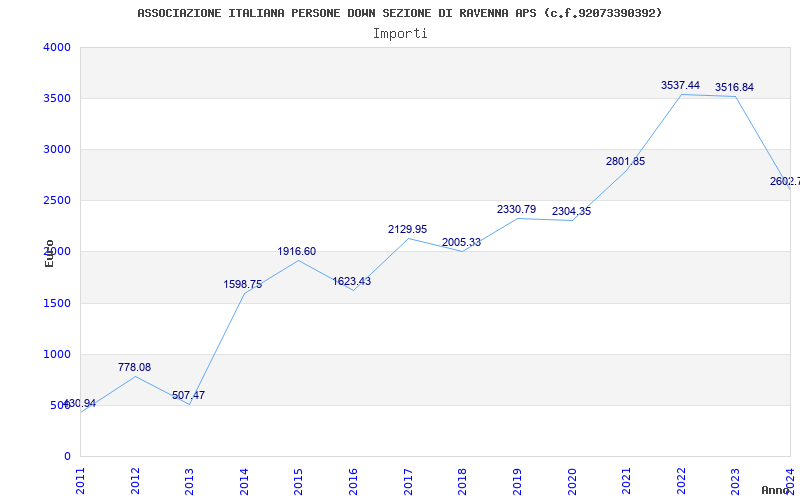Click the x-axis year 2017
The width and height of the screenshot is (800, 500).
(x=408, y=481)
